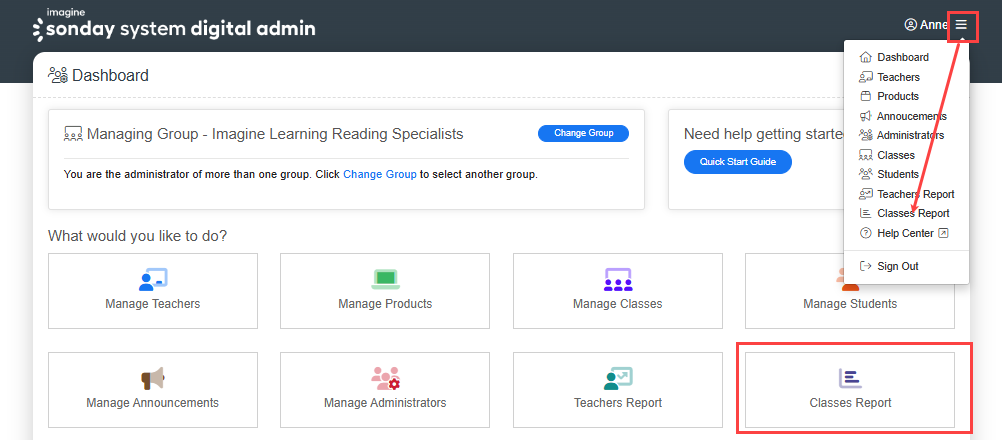Select Teachers in the dropdown menu

click(x=898, y=77)
